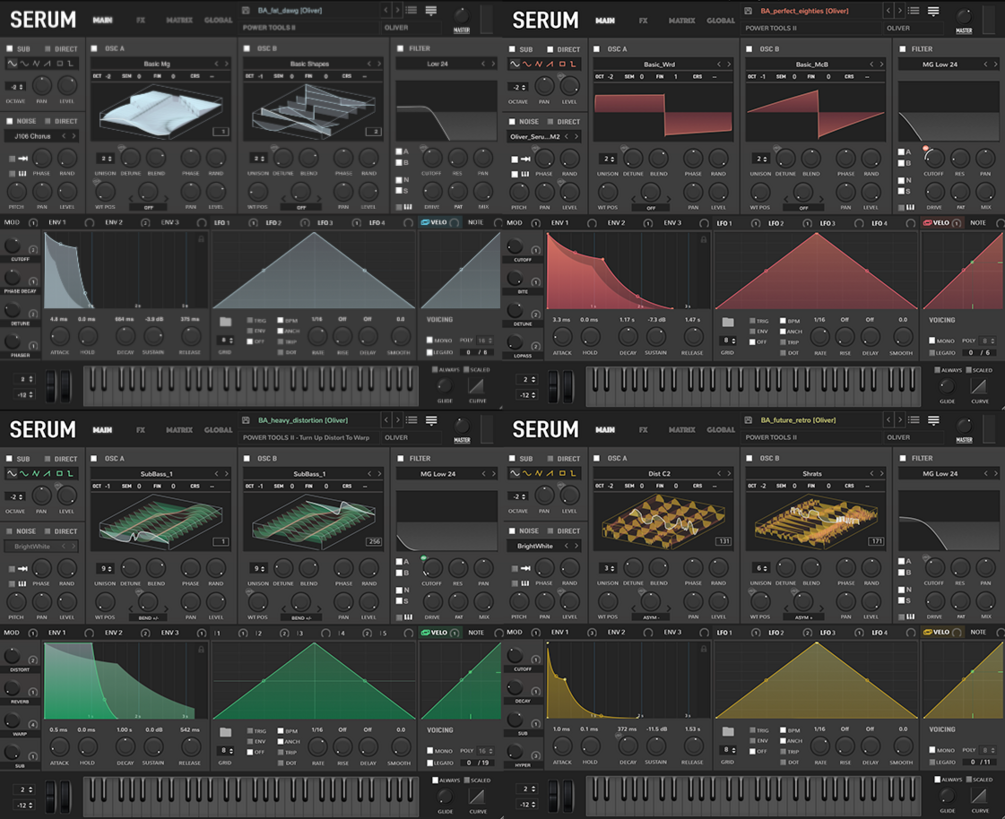
Task: Click the noise one-shot arrow icon in BA_fat_dawg
Action: point(23,158)
